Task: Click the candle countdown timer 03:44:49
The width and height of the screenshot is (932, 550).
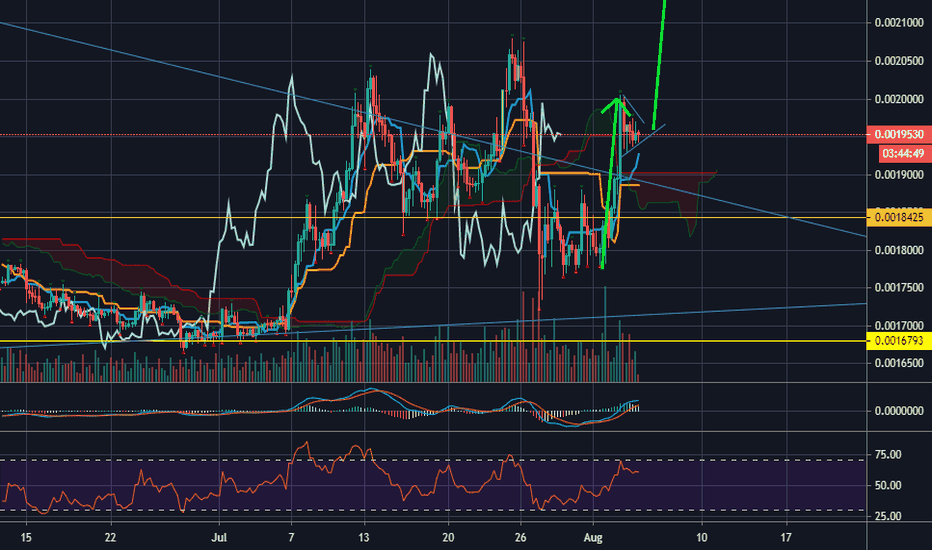Action: pyautogui.click(x=903, y=154)
